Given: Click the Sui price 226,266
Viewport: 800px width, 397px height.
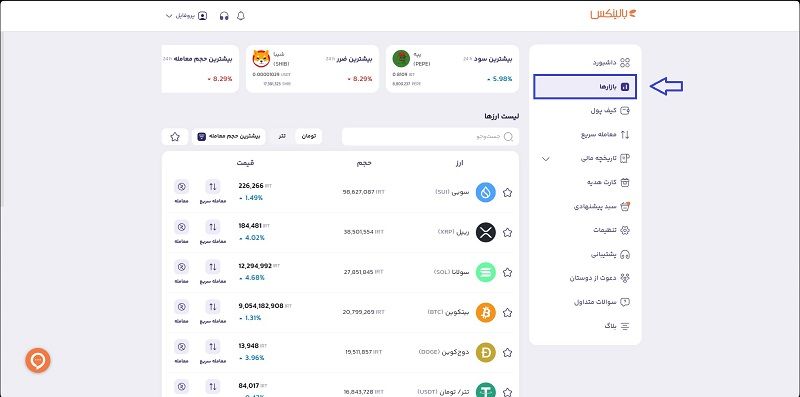Looking at the screenshot, I should (251, 186).
